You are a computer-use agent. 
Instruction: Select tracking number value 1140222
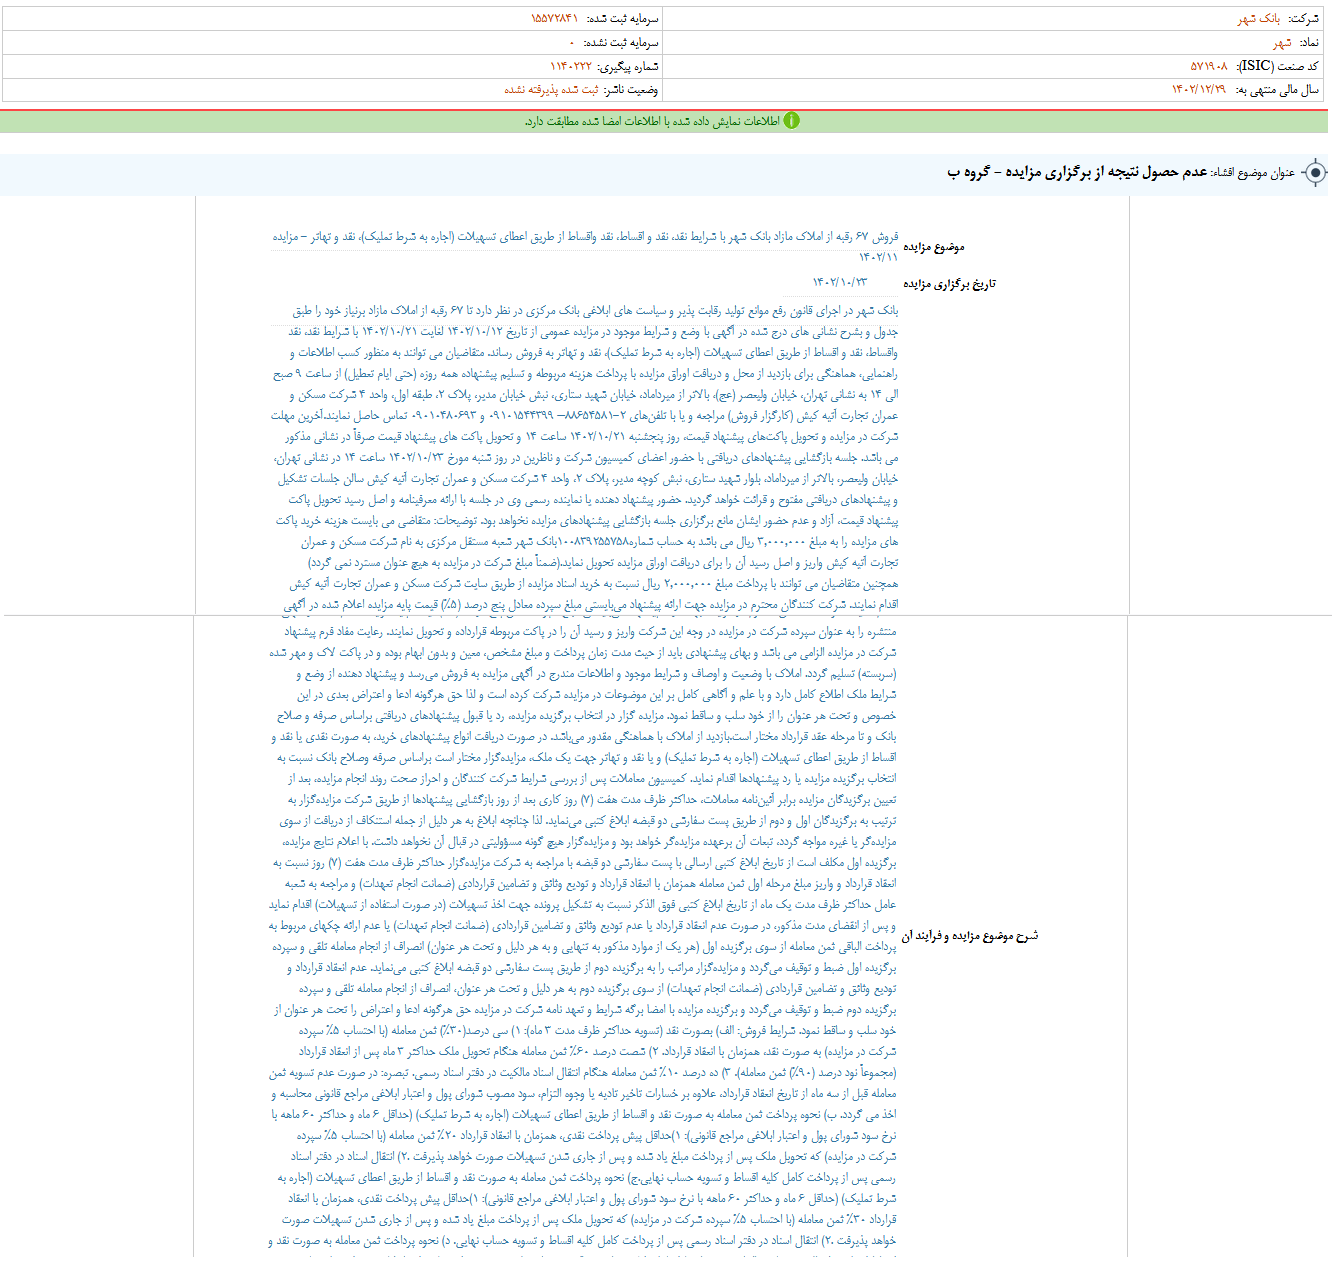pos(571,66)
